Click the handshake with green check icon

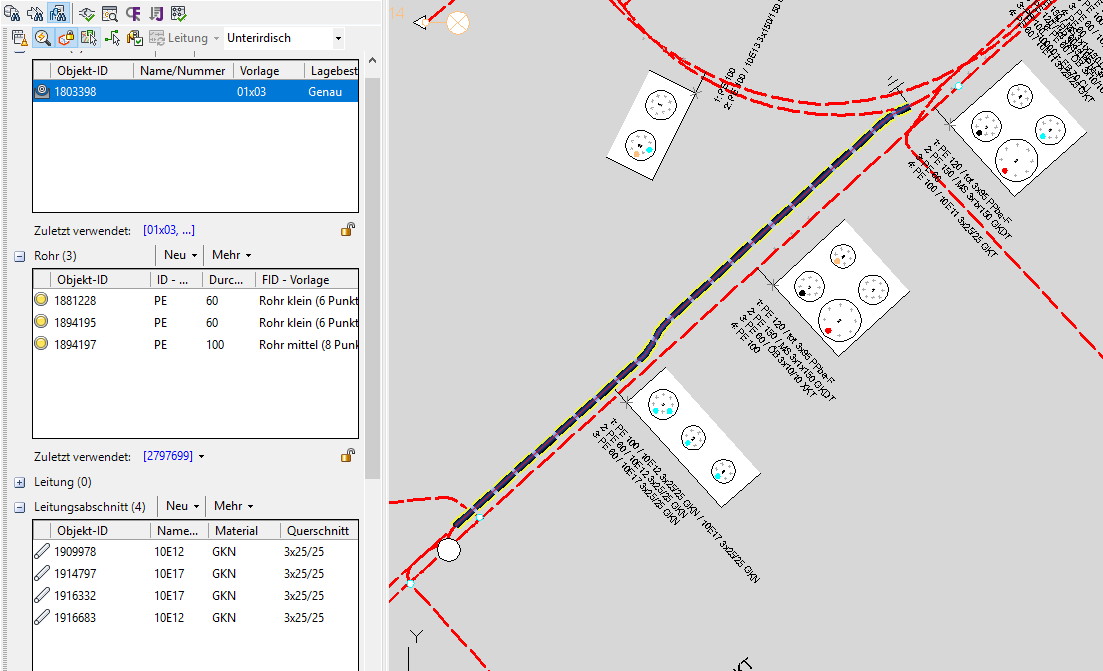click(87, 13)
